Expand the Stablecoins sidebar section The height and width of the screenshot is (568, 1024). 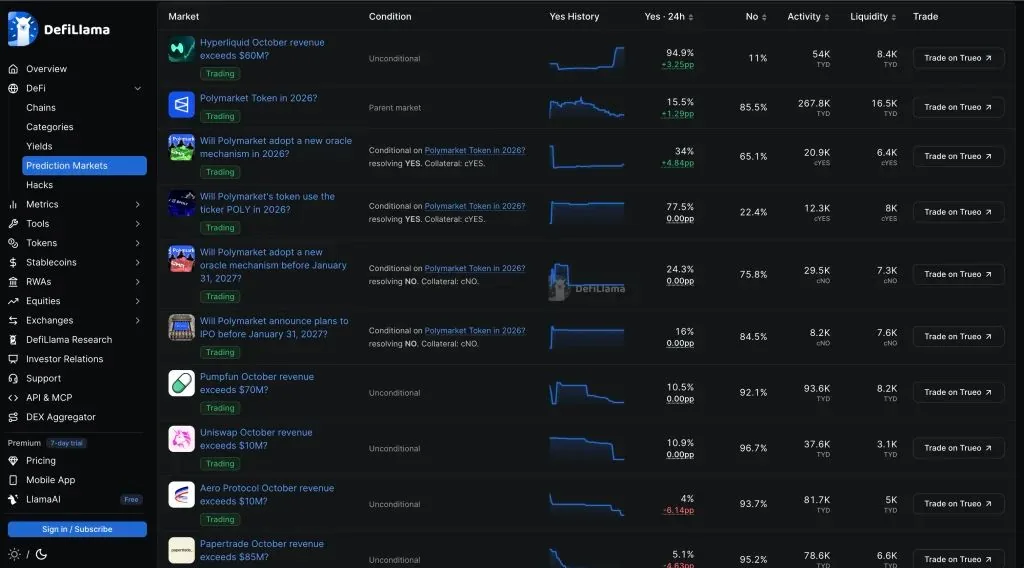click(x=137, y=262)
